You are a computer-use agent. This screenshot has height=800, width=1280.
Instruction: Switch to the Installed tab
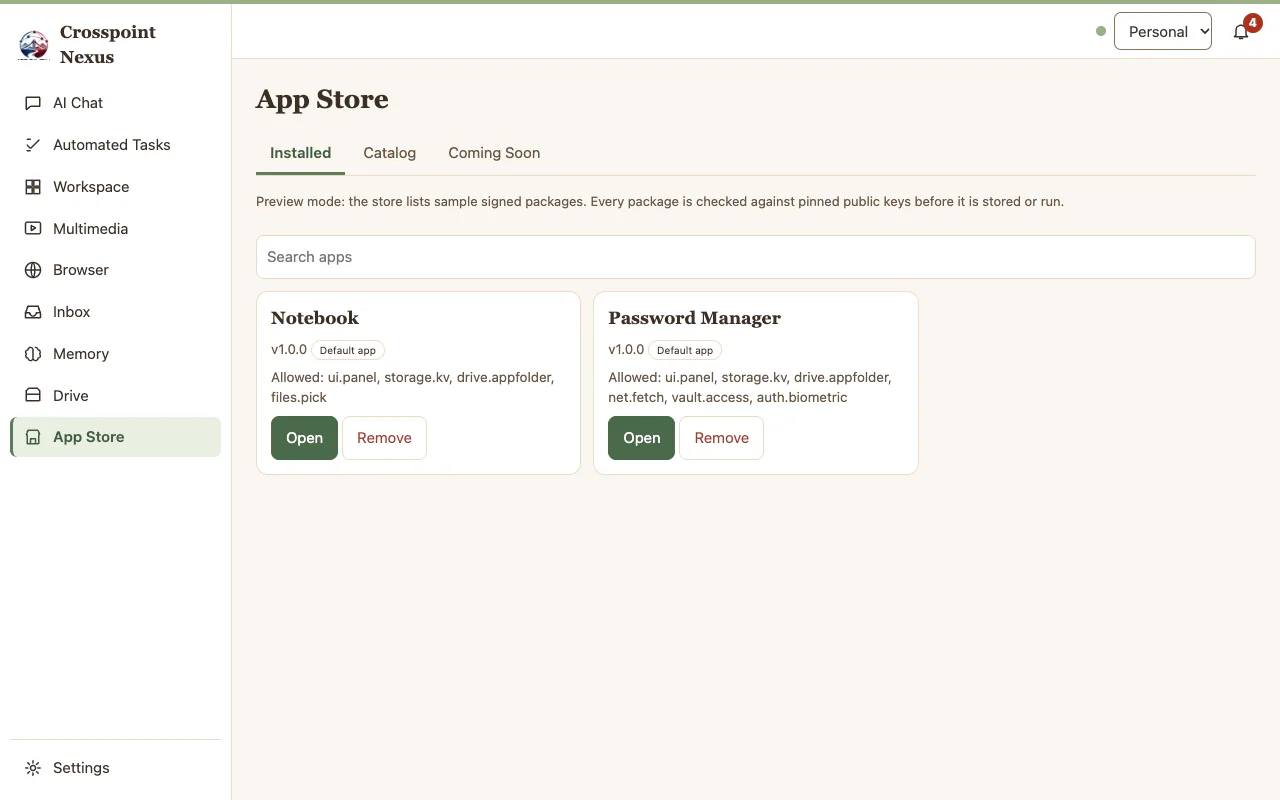[x=300, y=153]
